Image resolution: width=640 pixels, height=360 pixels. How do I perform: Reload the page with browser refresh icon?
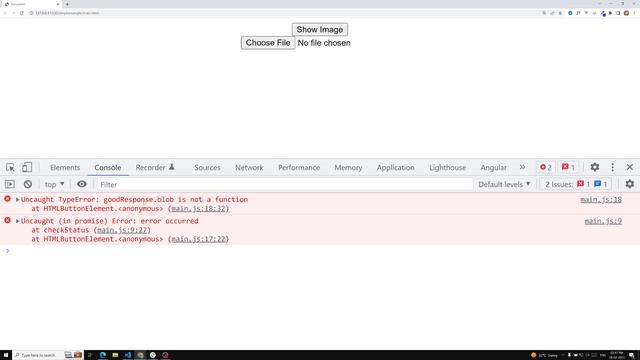[x=22, y=13]
